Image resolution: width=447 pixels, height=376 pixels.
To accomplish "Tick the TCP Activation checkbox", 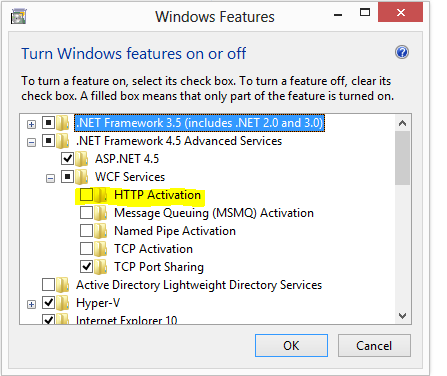I will click(86, 249).
